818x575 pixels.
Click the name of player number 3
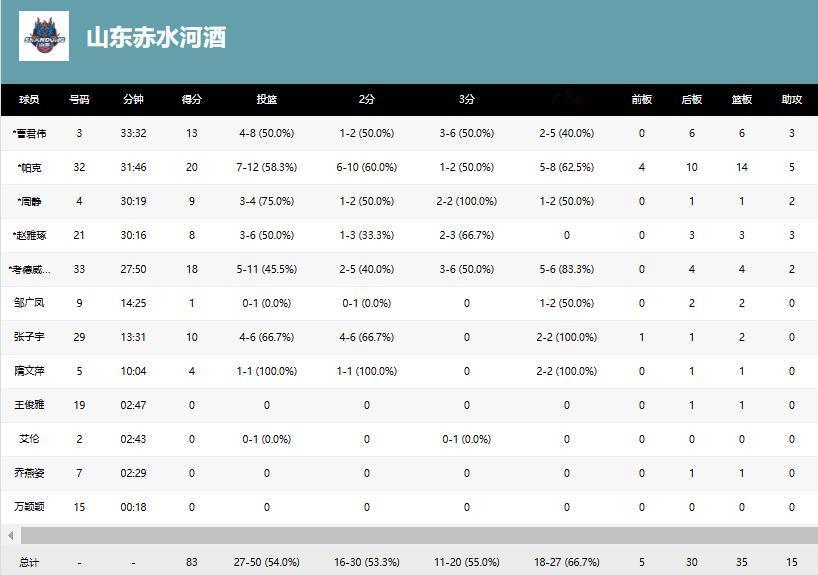(x=30, y=134)
